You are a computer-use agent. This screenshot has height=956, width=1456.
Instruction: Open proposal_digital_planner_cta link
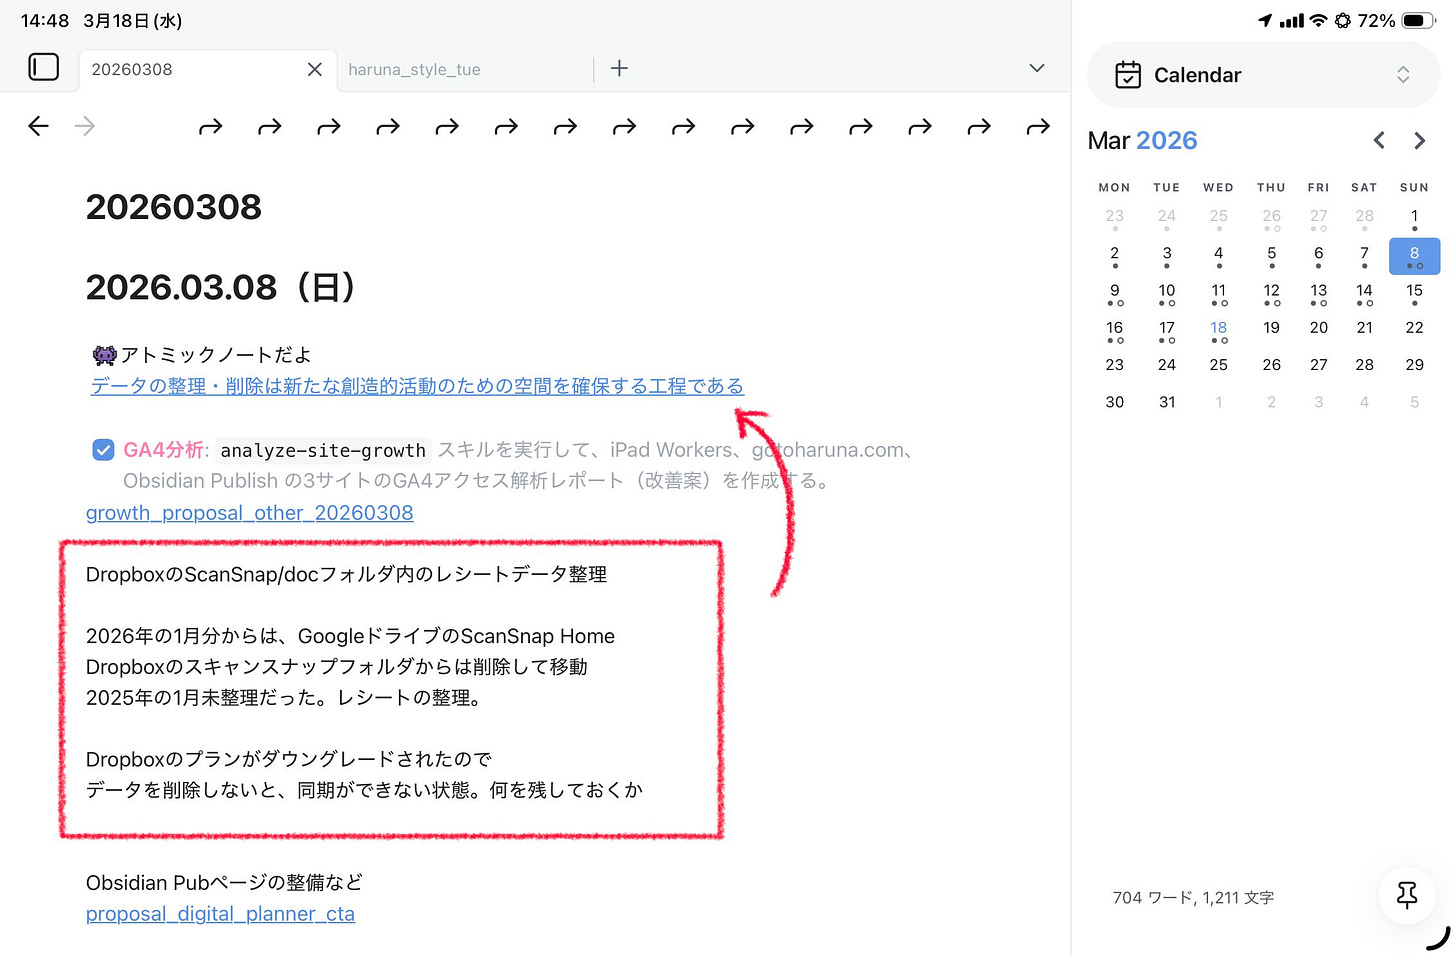(220, 914)
